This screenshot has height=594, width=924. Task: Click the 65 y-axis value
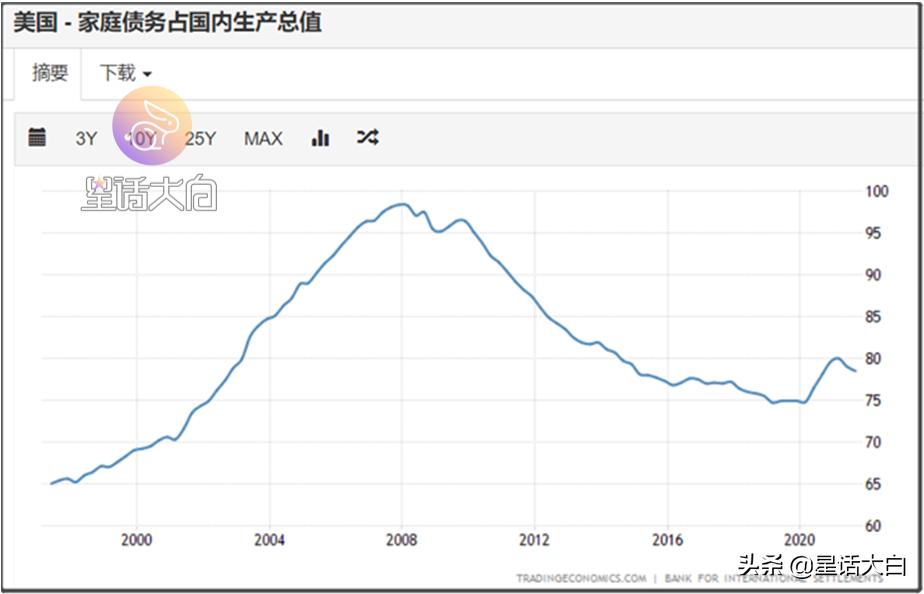click(873, 484)
